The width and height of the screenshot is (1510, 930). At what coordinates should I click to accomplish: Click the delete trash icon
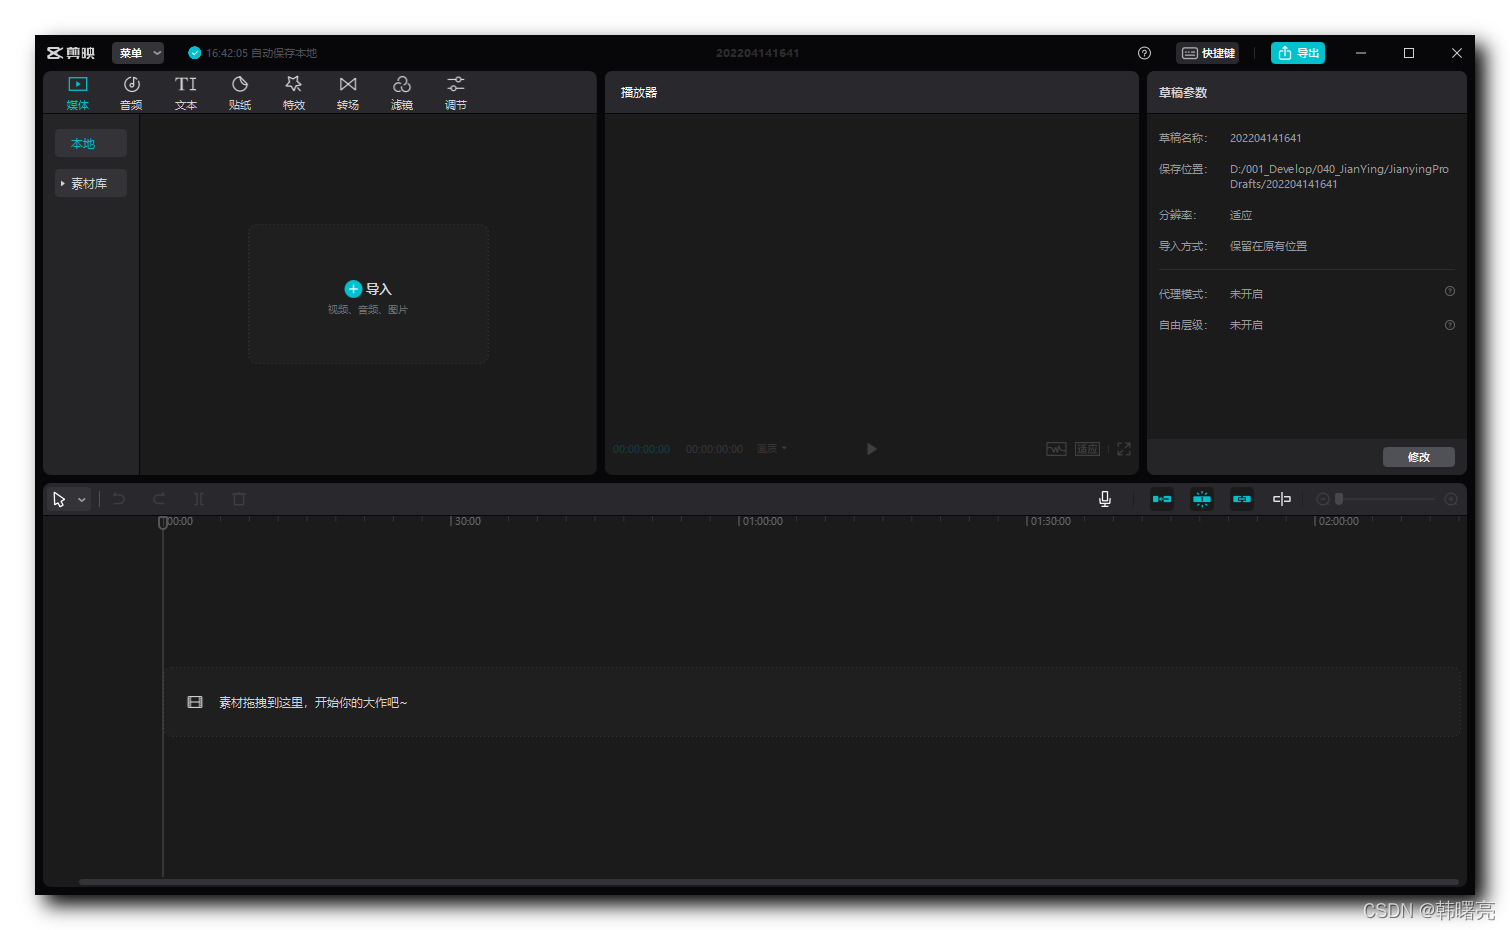[x=239, y=499]
